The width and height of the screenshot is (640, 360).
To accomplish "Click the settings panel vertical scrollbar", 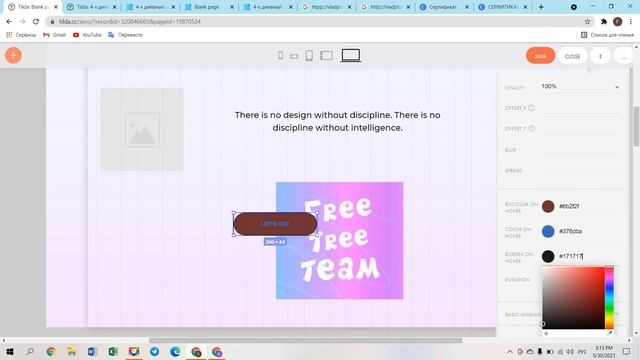I will click(636, 126).
